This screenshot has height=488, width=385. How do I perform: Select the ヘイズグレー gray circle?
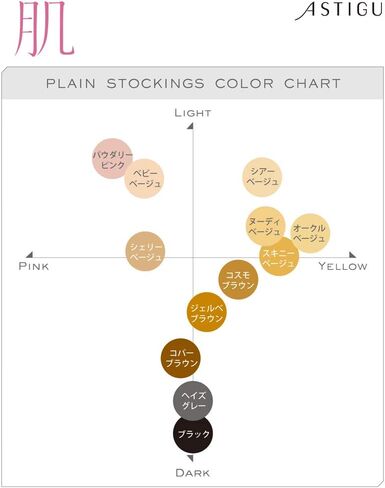click(193, 401)
